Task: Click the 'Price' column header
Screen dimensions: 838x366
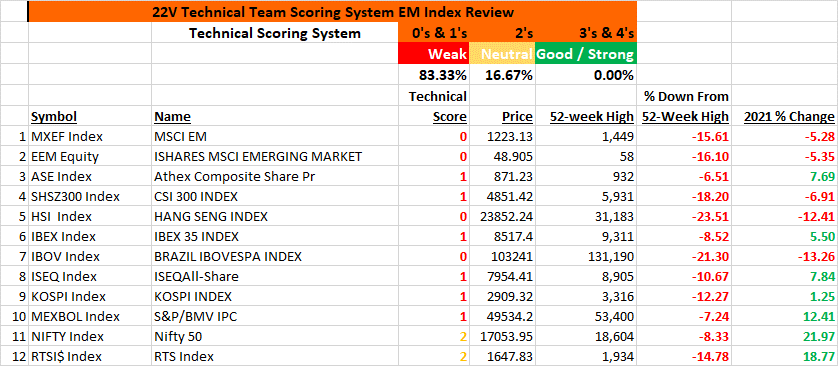Action: click(502, 116)
